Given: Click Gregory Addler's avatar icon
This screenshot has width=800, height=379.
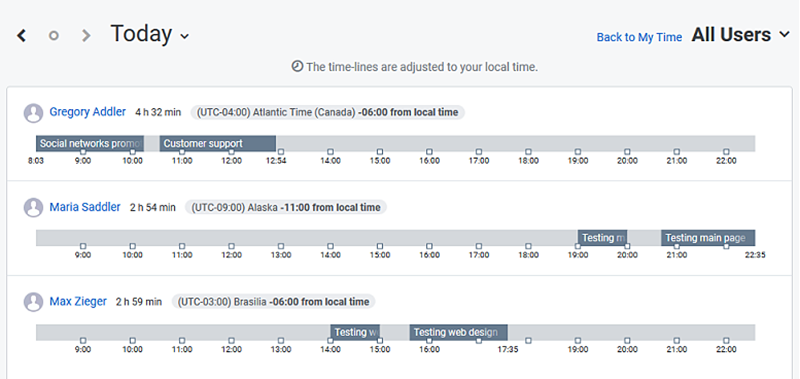Looking at the screenshot, I should coord(34,113).
